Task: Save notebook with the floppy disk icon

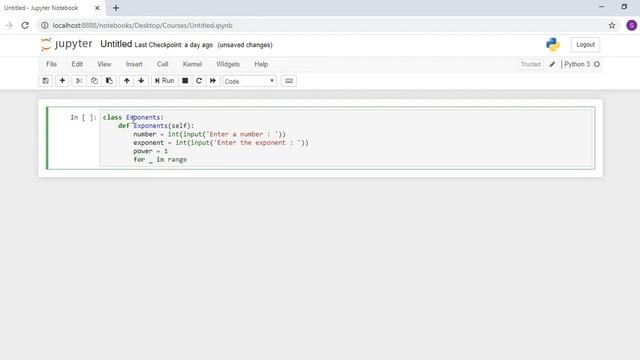Action: pyautogui.click(x=46, y=81)
